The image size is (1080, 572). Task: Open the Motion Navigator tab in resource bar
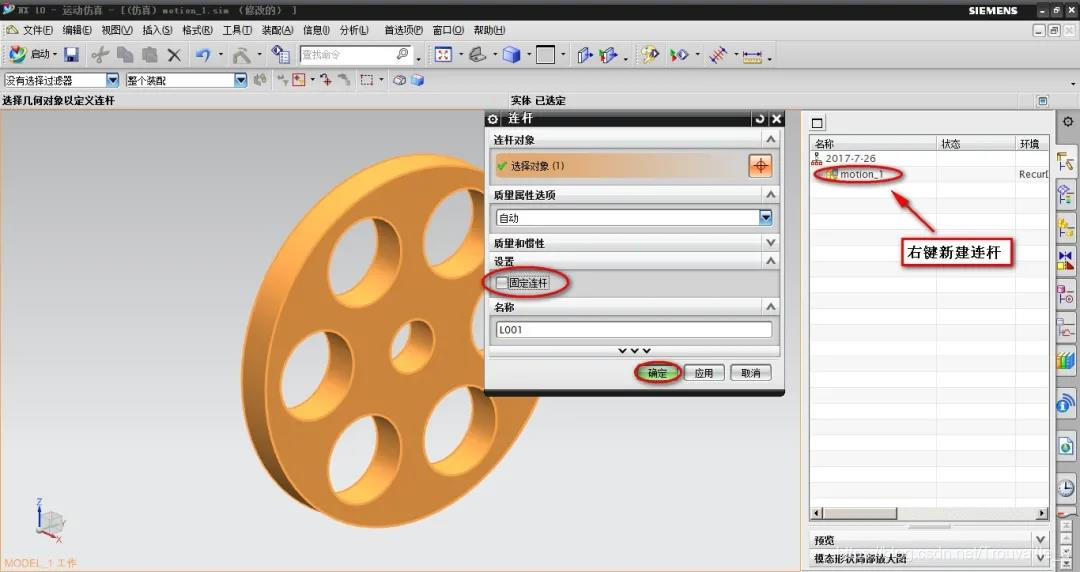pyautogui.click(x=1066, y=163)
